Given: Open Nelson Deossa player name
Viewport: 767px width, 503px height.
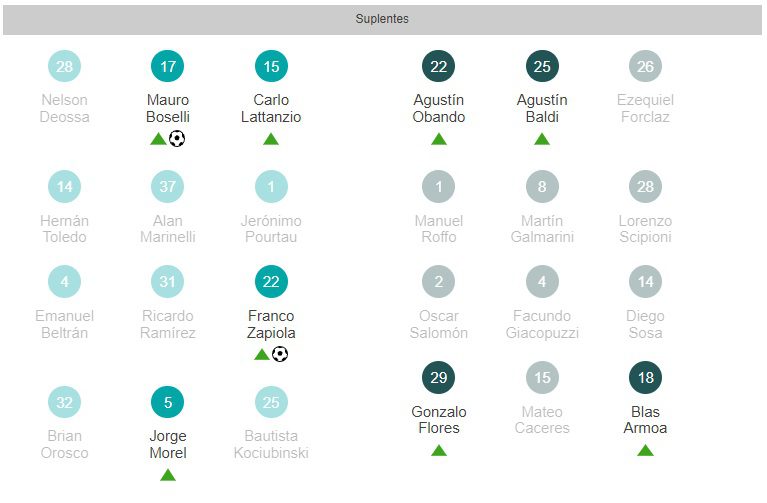Looking at the screenshot, I should click(65, 108).
